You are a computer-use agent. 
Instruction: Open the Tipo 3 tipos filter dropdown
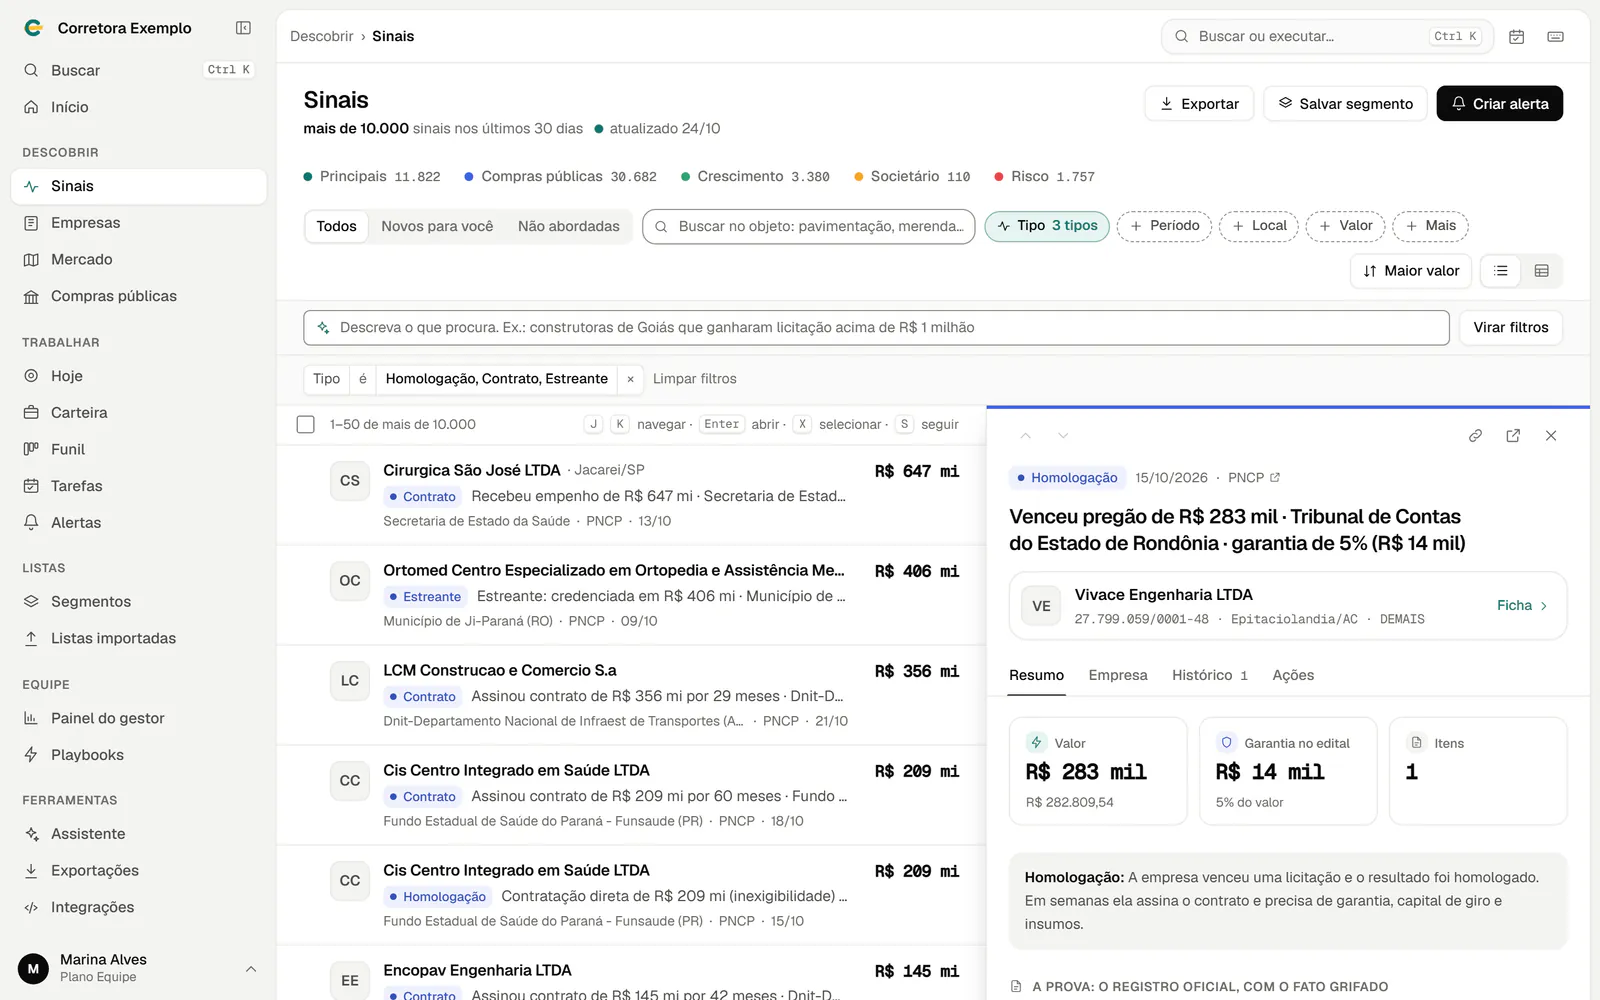1047,226
